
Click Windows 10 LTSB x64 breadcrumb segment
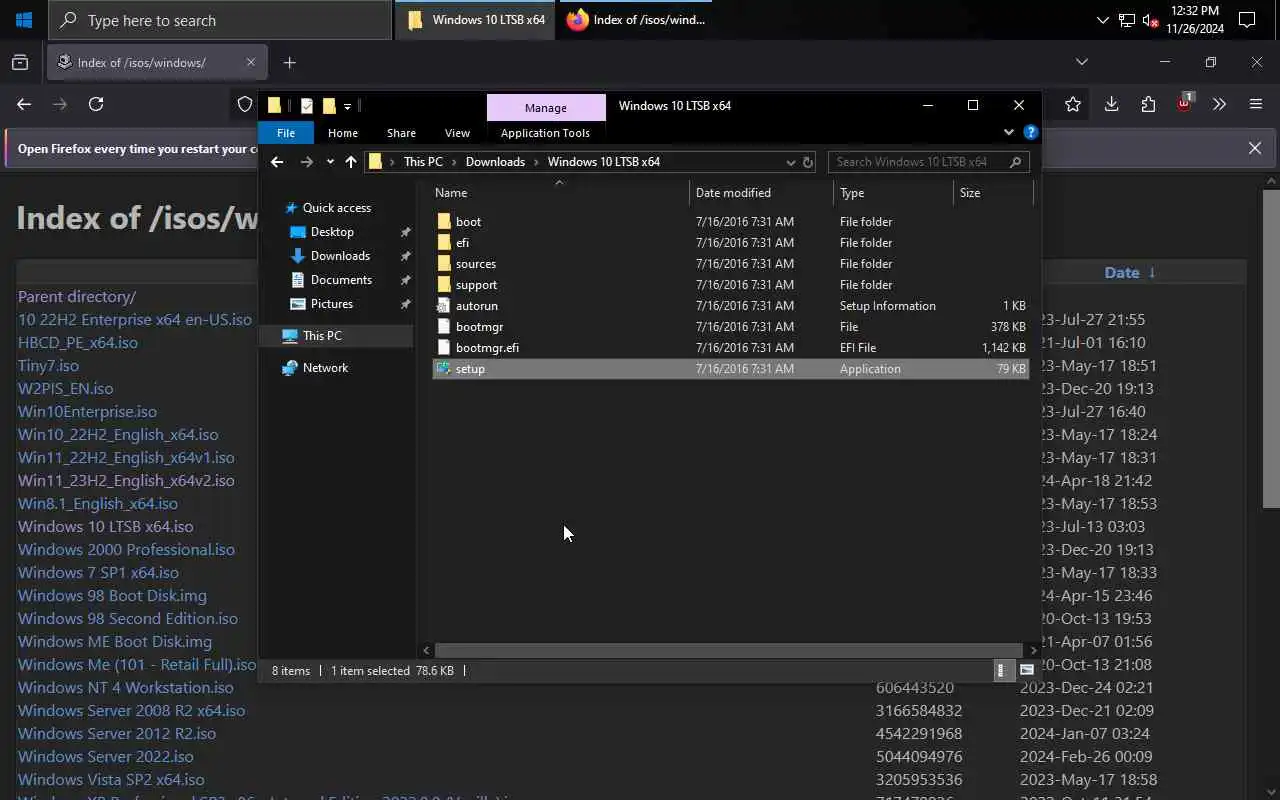[604, 162]
